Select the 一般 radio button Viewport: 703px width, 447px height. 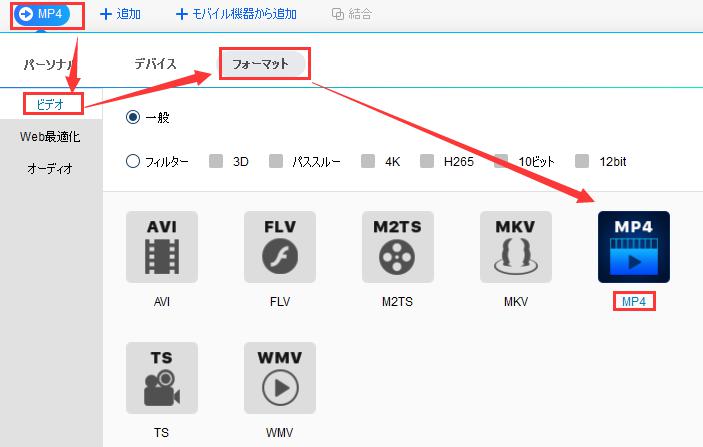[x=133, y=117]
